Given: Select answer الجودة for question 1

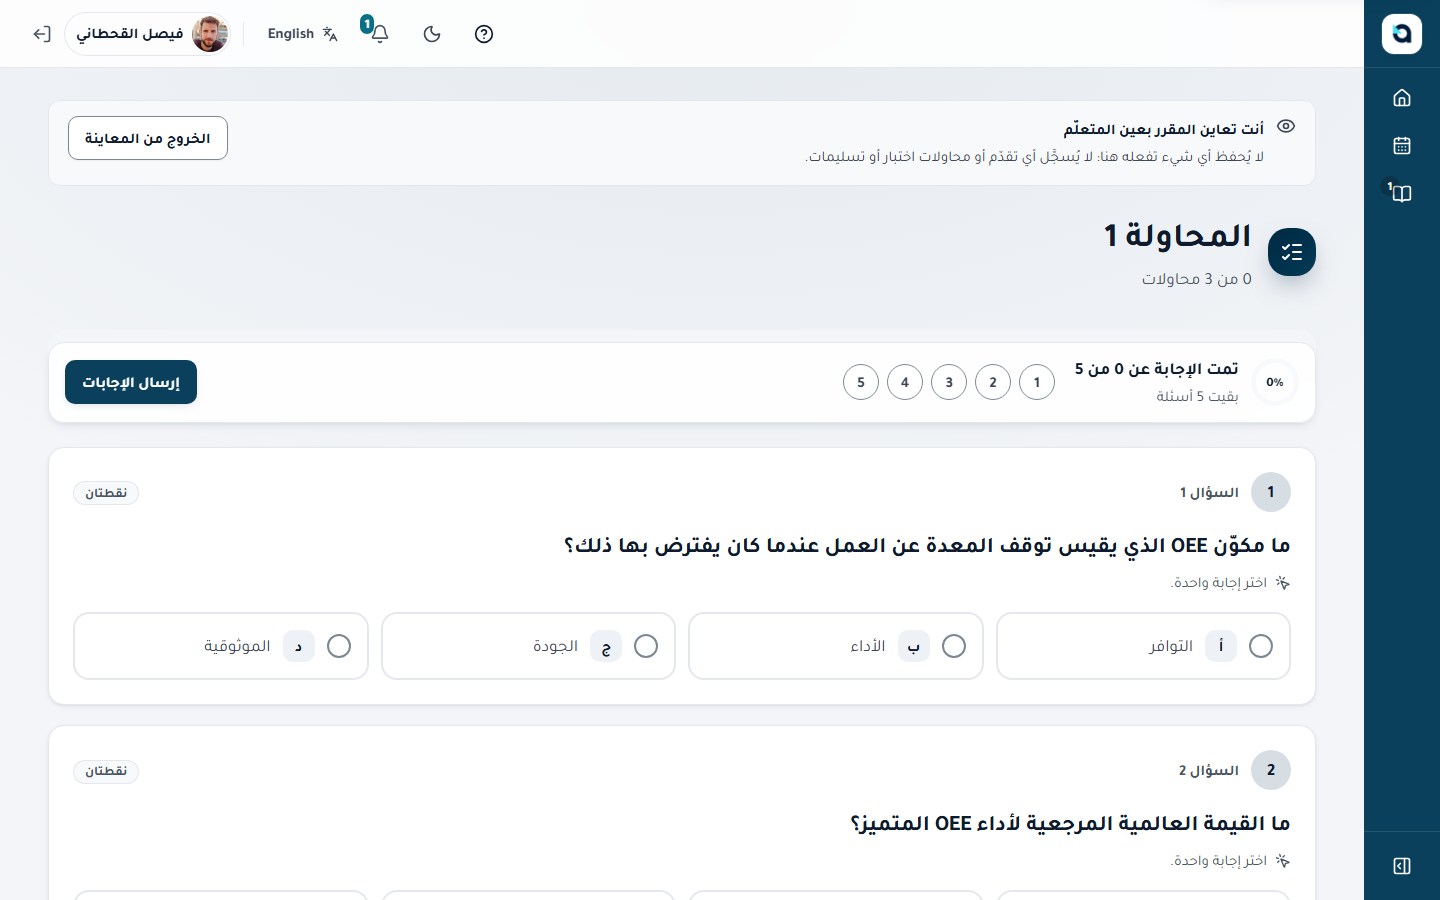Looking at the screenshot, I should [x=528, y=646].
